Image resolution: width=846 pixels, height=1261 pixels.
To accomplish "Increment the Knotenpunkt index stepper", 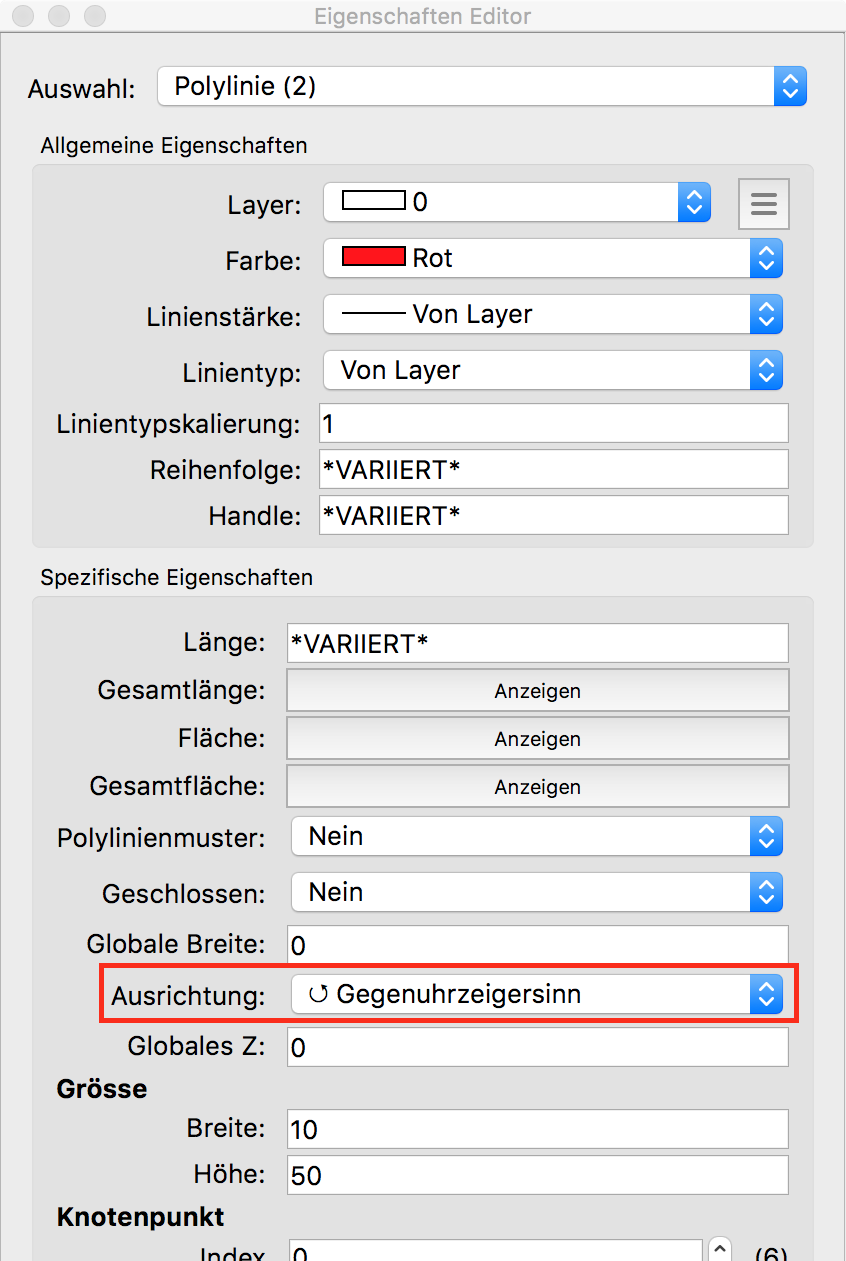I will coord(720,1247).
